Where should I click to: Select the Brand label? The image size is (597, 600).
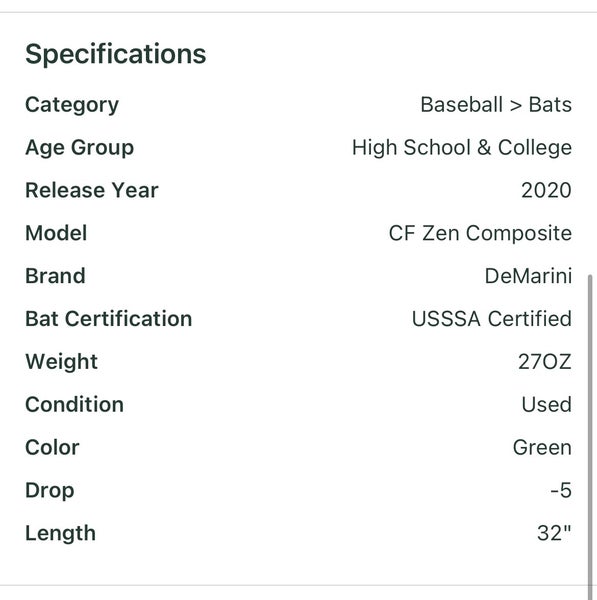[x=55, y=276]
